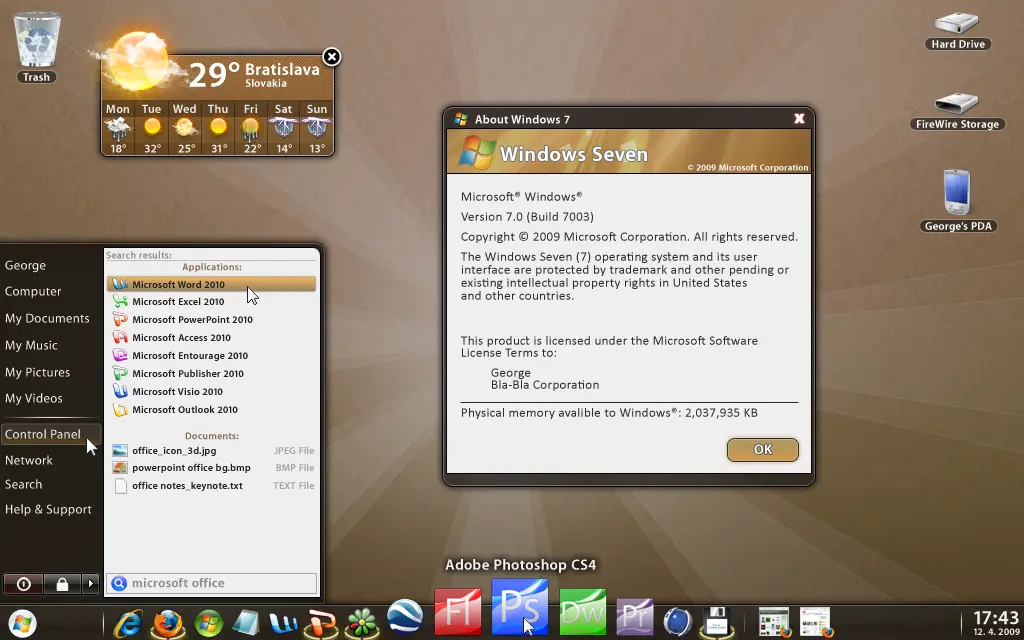Click the magnifier icon in search box
1024x640 pixels.
click(119, 583)
